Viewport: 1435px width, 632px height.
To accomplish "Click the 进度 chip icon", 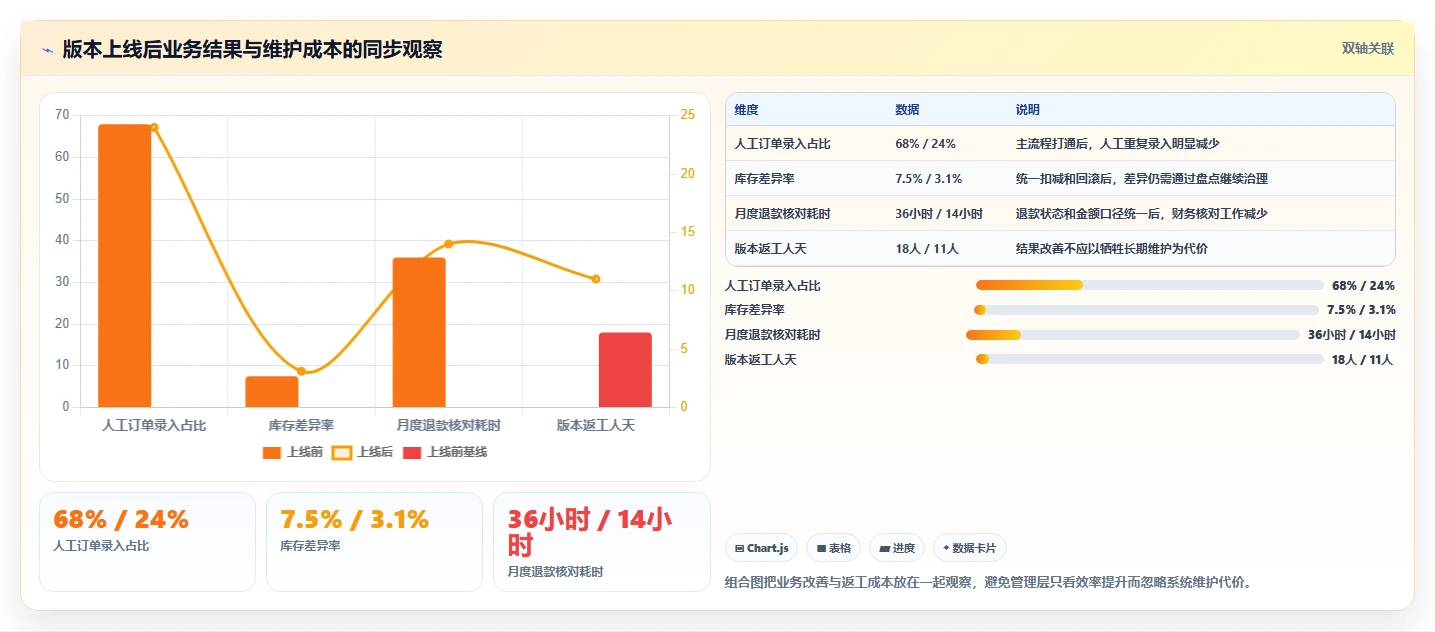I will (884, 548).
